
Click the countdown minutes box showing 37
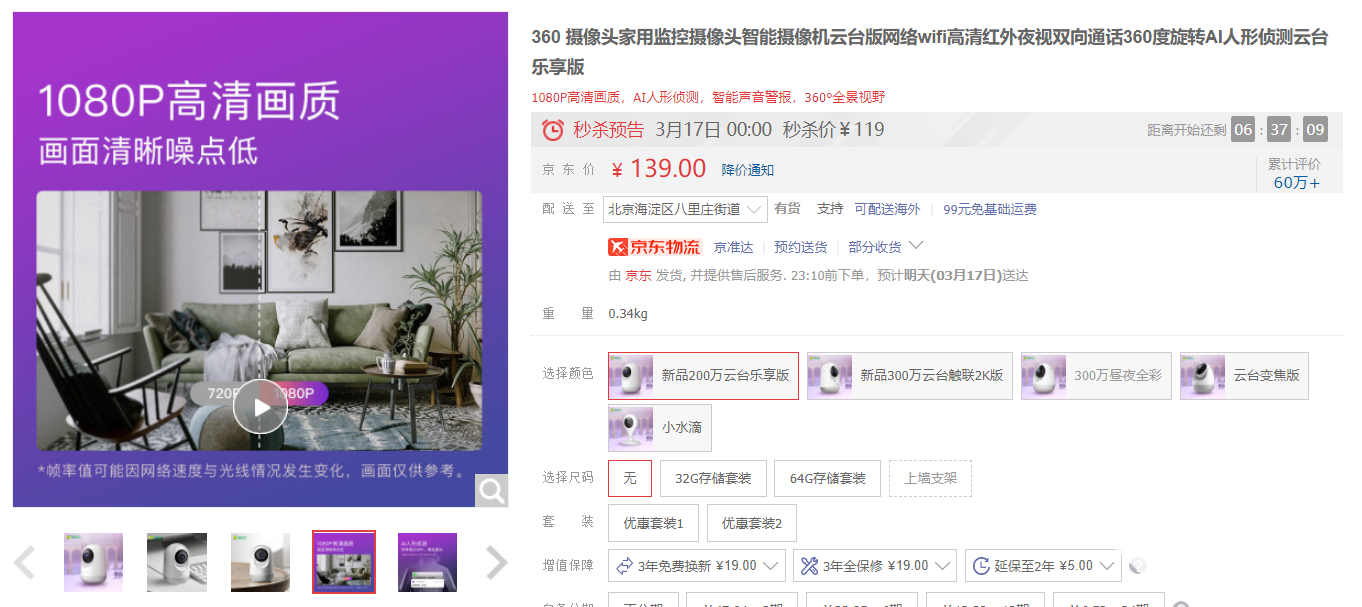(x=1279, y=130)
